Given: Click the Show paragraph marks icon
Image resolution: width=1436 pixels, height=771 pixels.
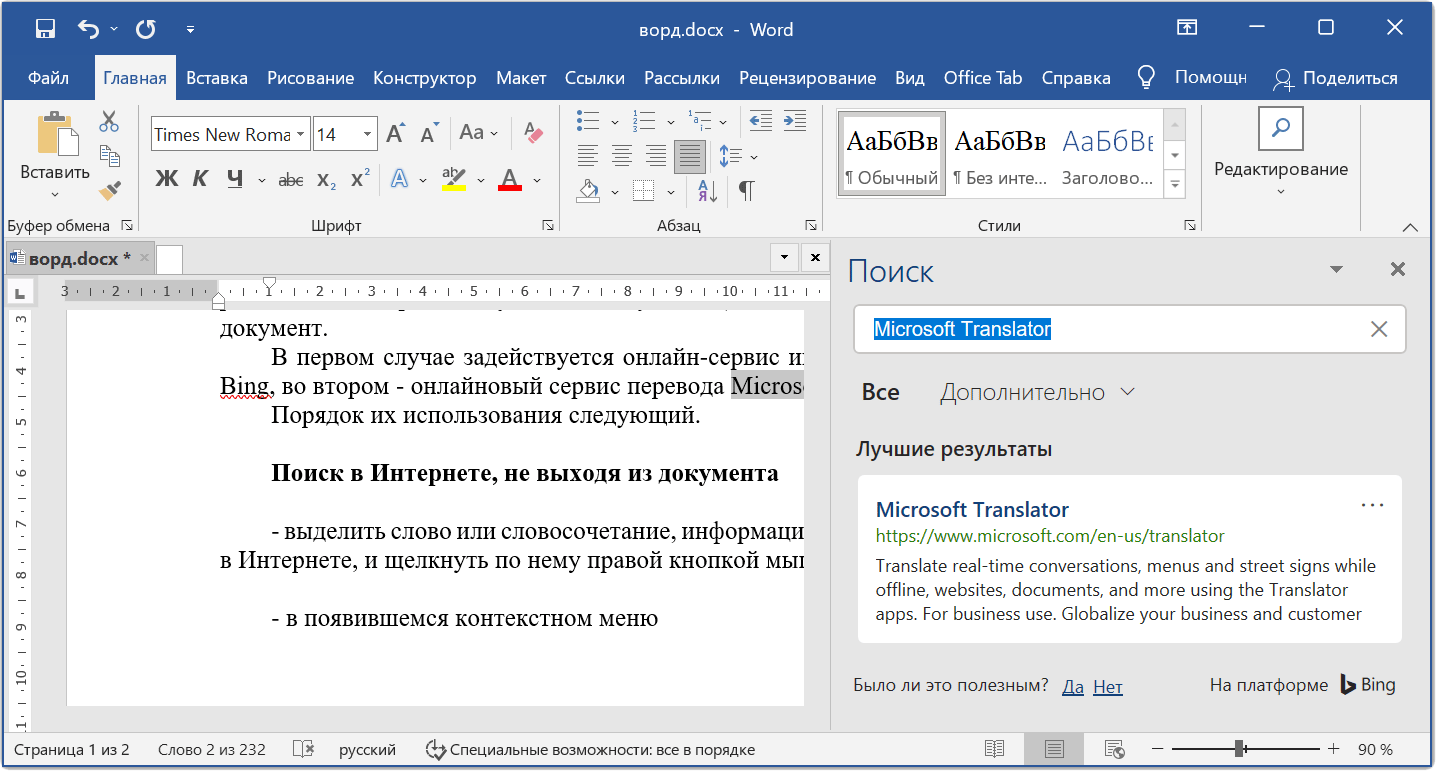Looking at the screenshot, I should (x=746, y=189).
